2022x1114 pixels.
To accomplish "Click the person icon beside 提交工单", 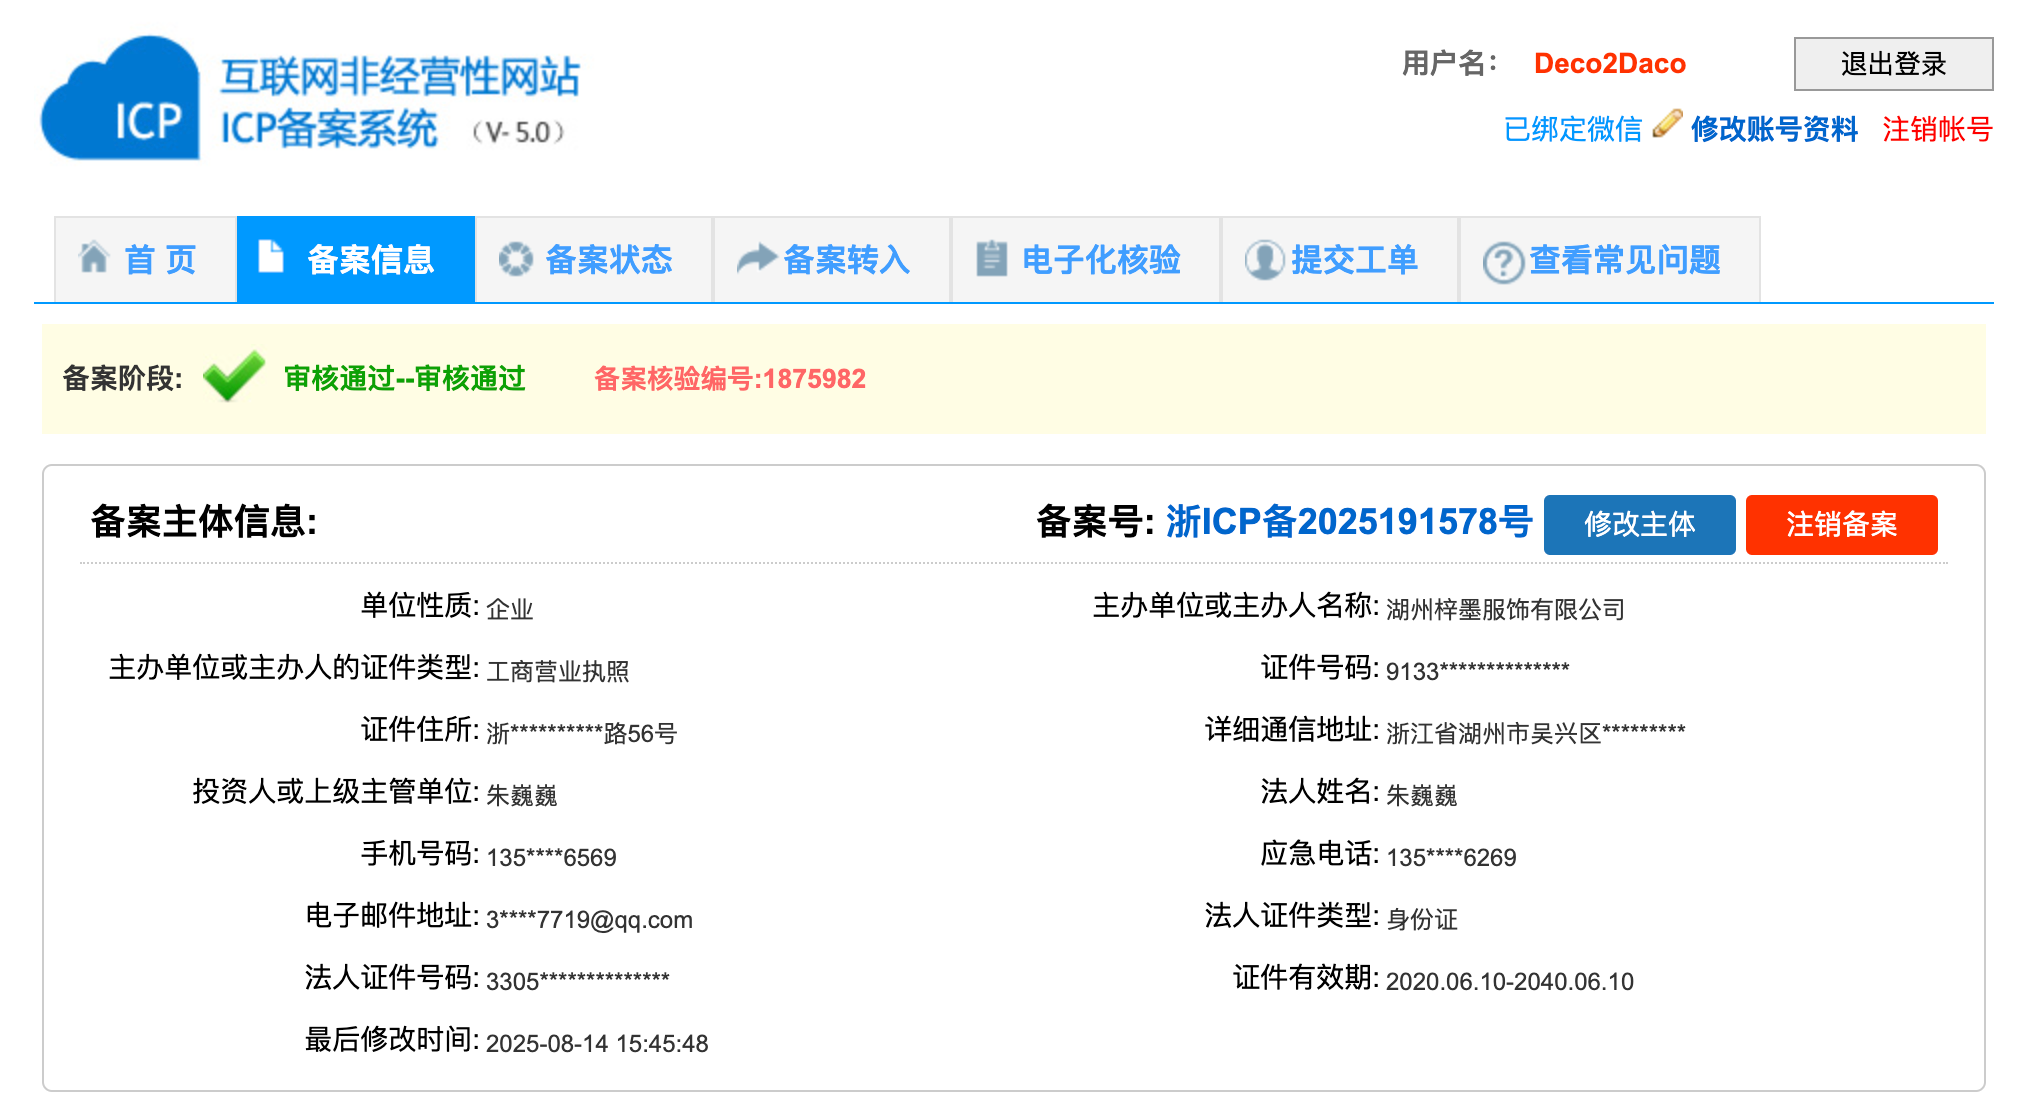I will click(x=1264, y=260).
